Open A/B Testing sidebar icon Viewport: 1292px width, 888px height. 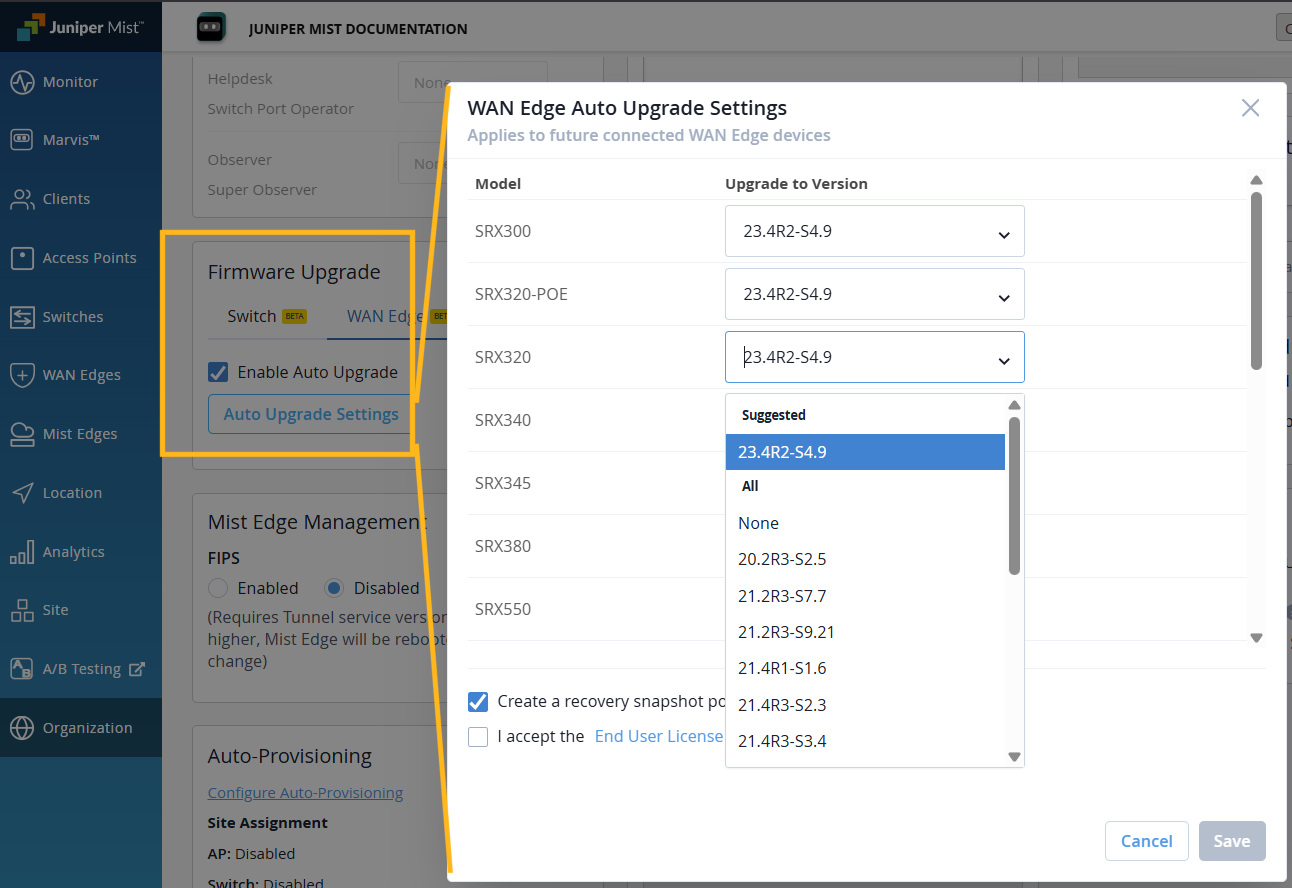point(22,669)
